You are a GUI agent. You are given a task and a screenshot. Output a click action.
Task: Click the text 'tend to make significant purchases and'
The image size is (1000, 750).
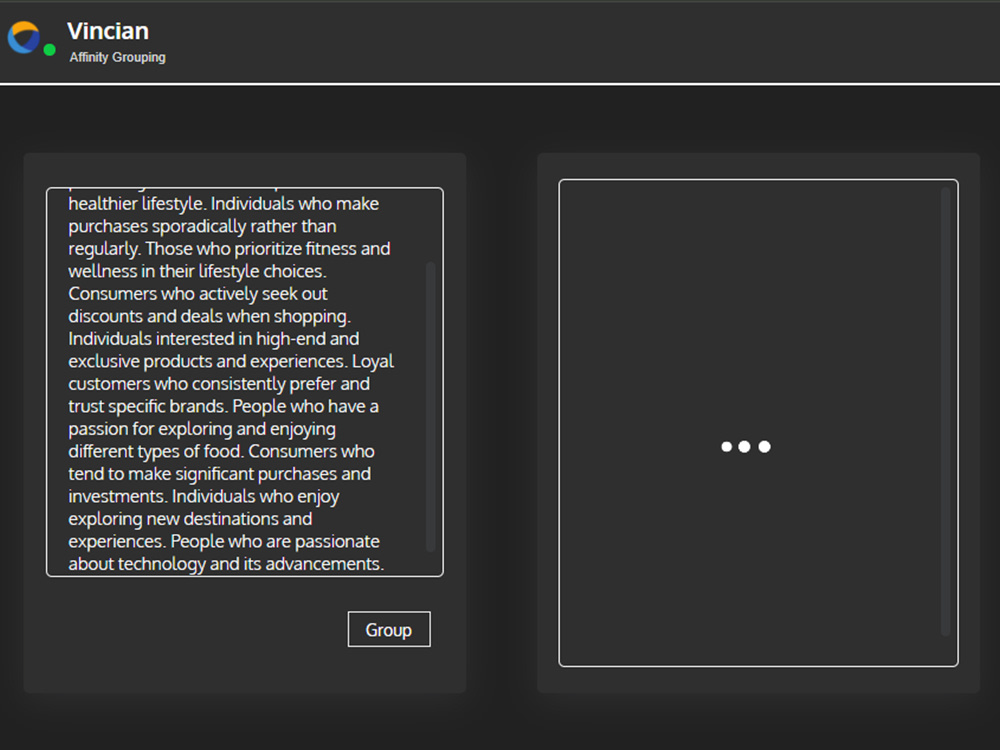pyautogui.click(x=219, y=474)
